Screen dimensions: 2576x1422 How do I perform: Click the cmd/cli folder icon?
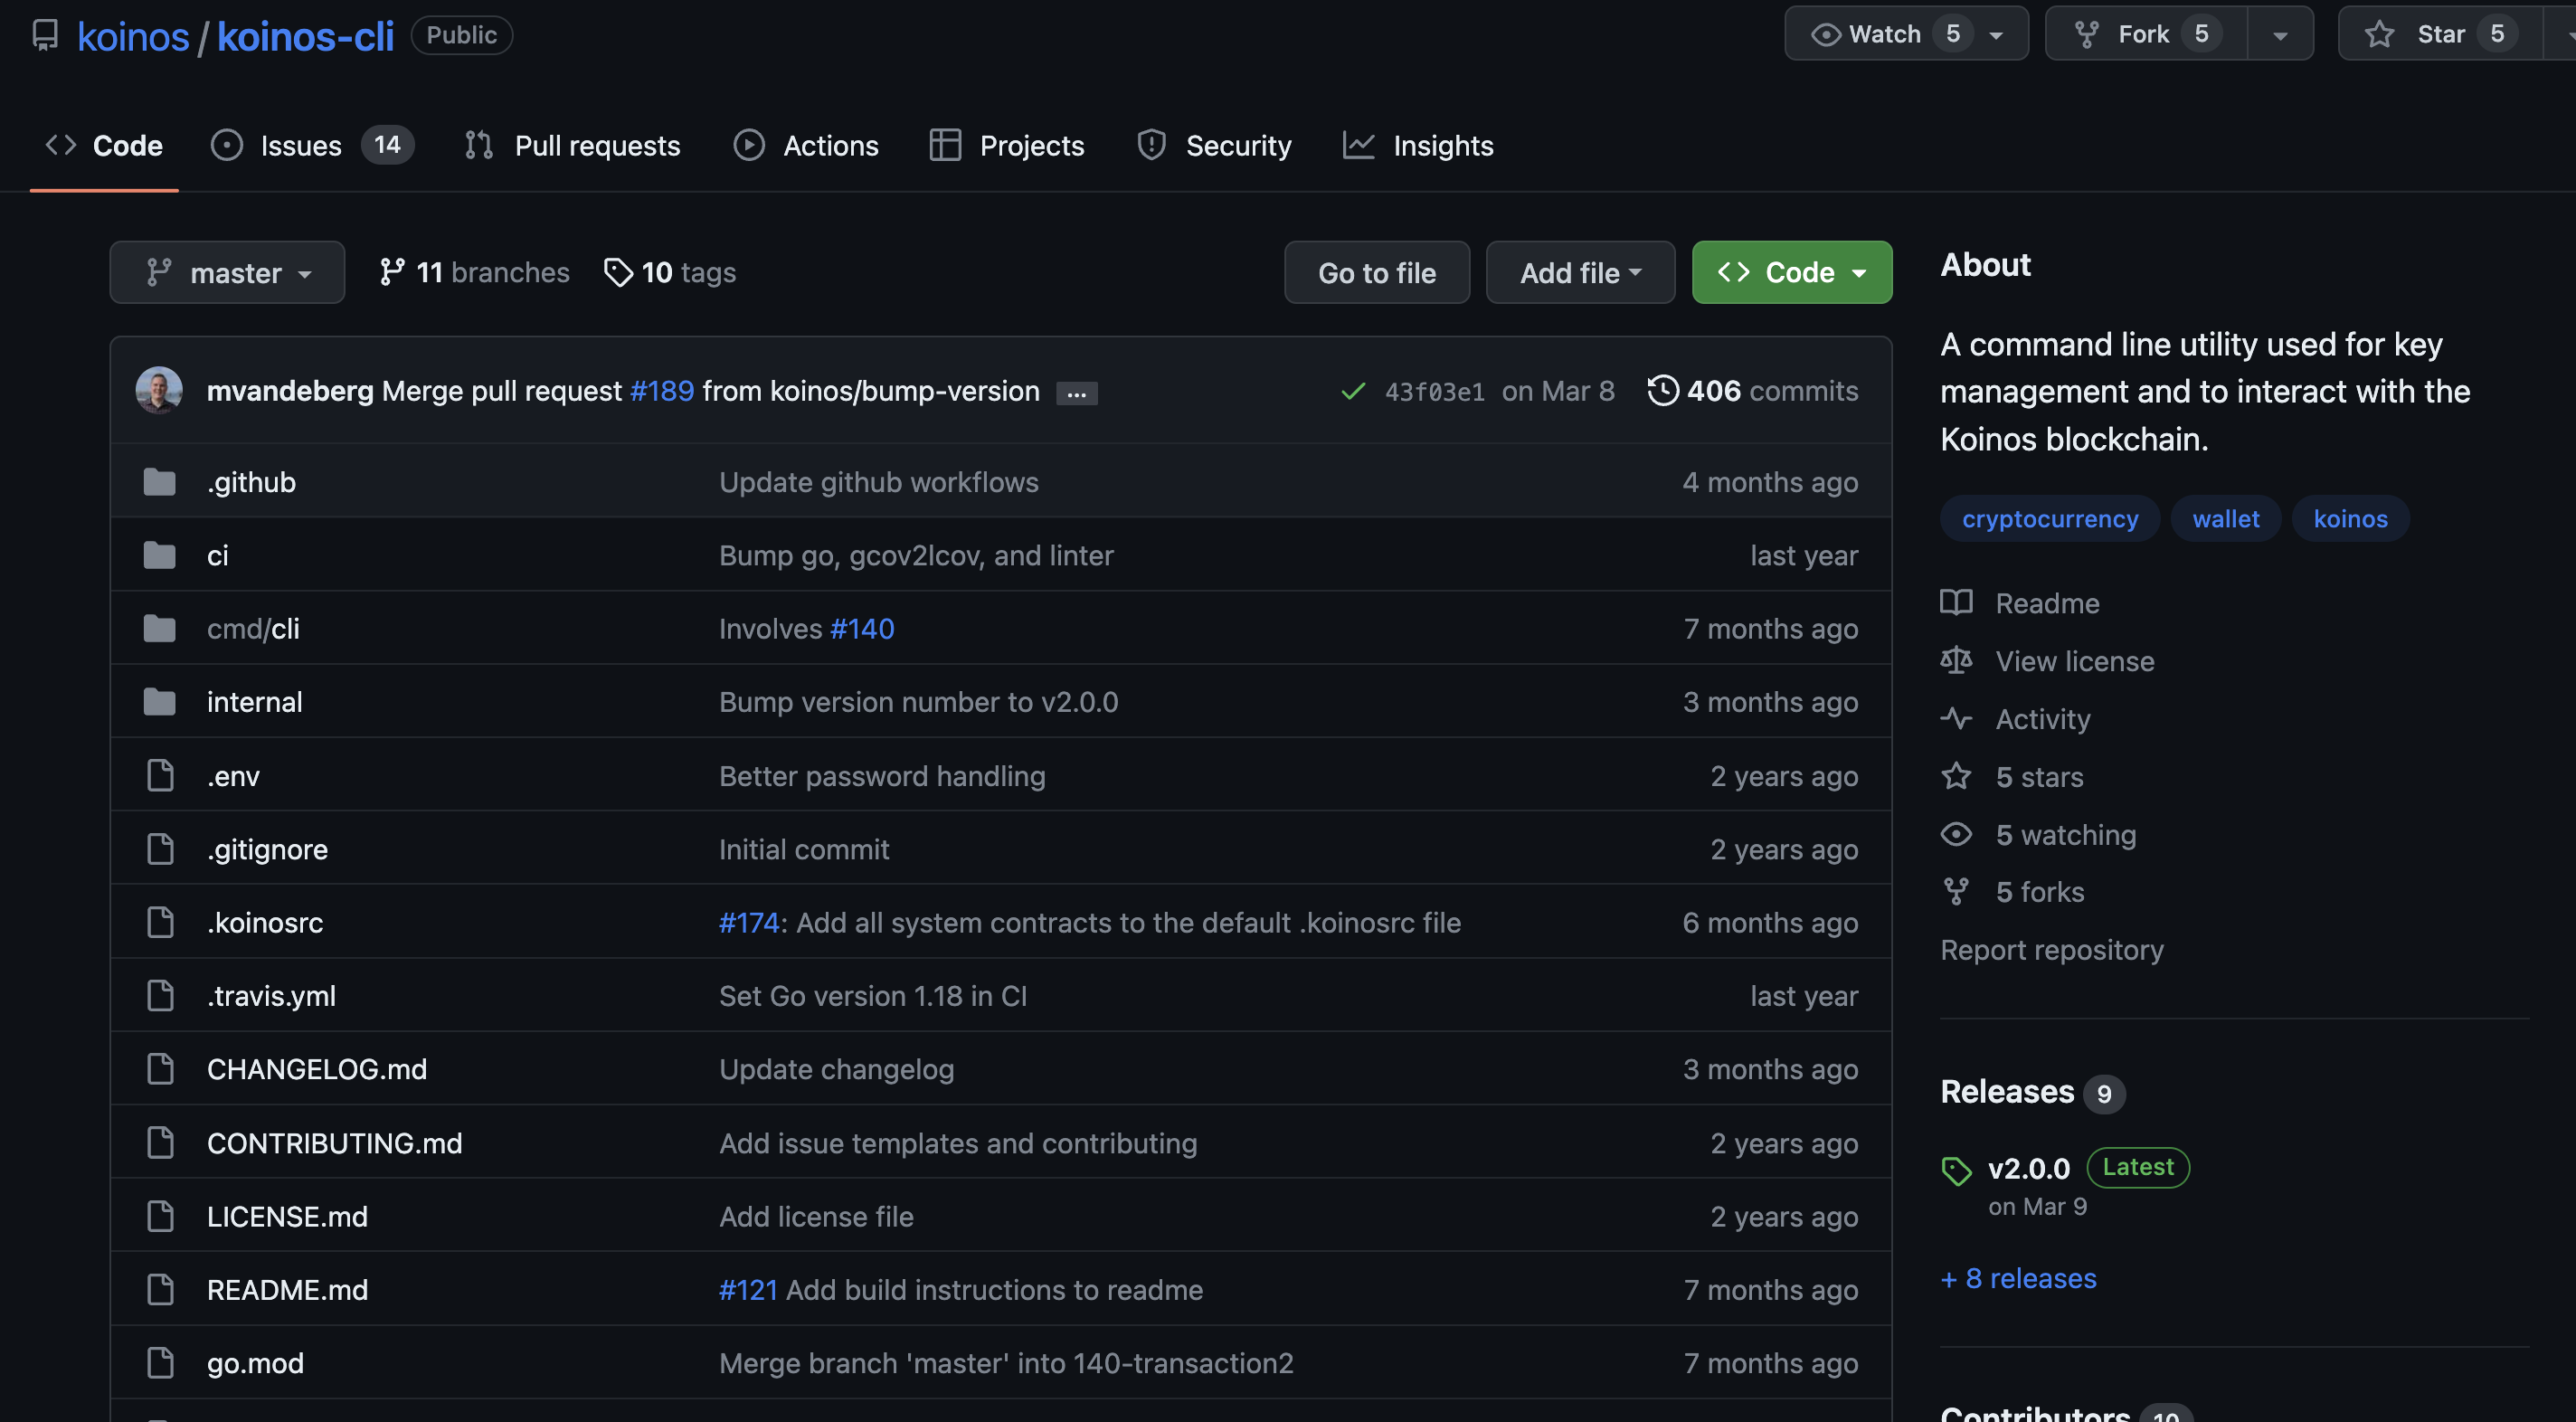click(159, 629)
